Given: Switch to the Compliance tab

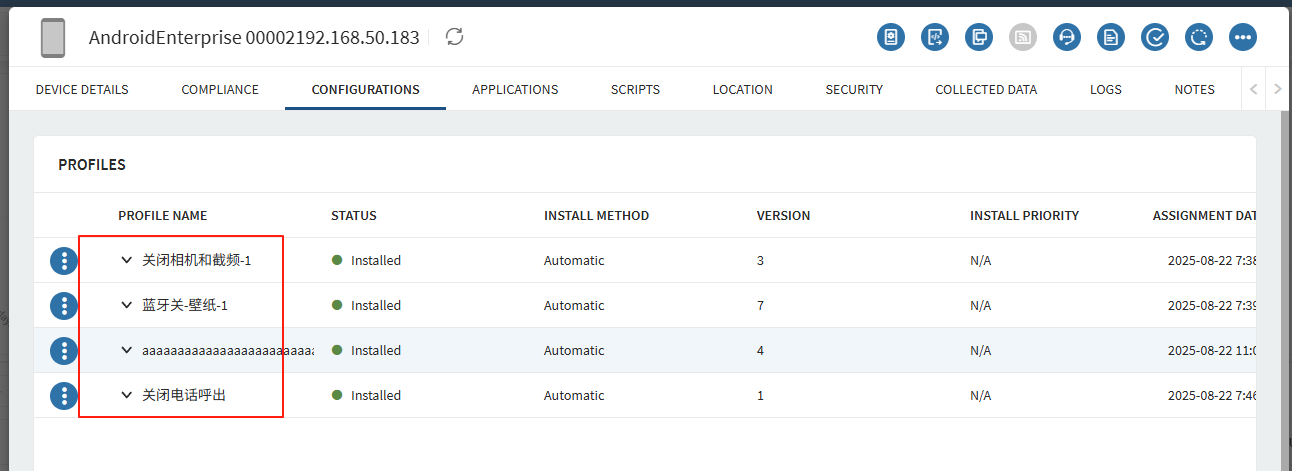Looking at the screenshot, I should click(220, 89).
